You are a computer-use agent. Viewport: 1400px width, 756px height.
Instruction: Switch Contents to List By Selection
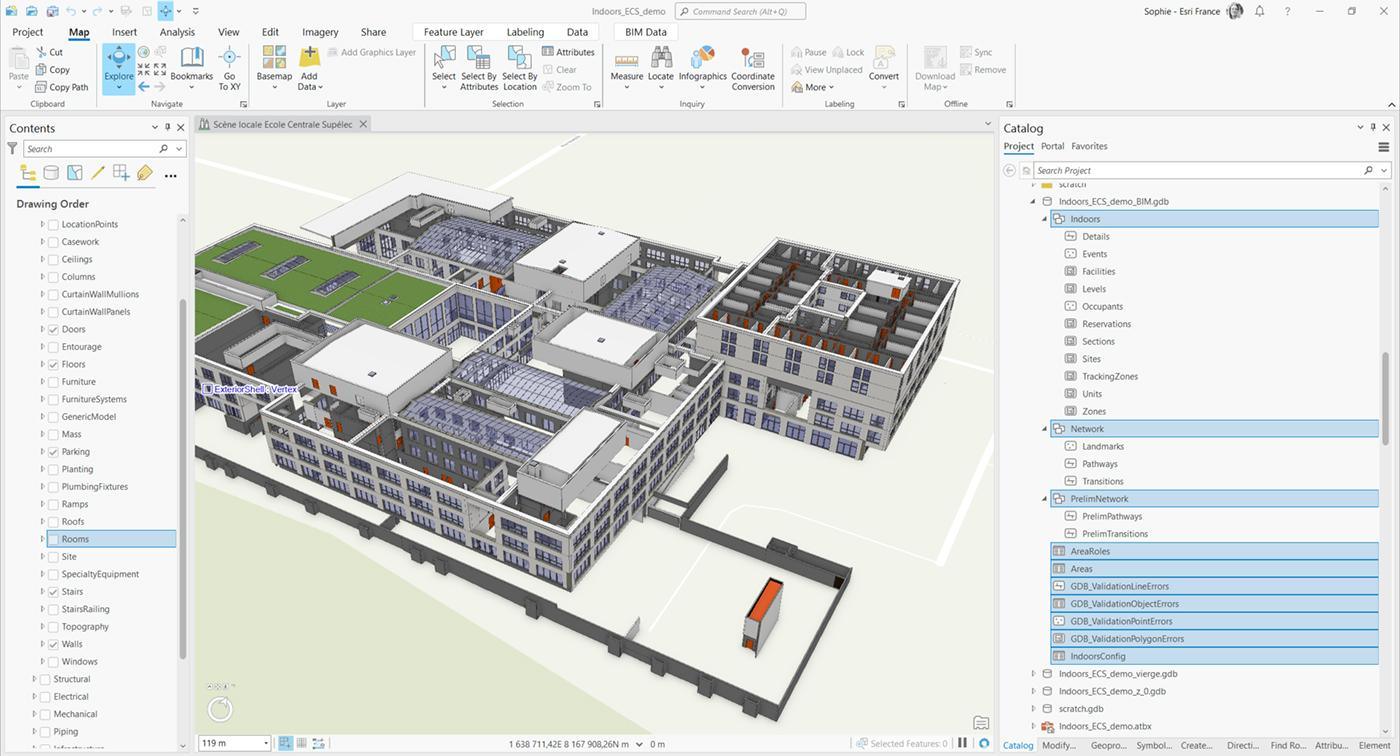click(75, 173)
